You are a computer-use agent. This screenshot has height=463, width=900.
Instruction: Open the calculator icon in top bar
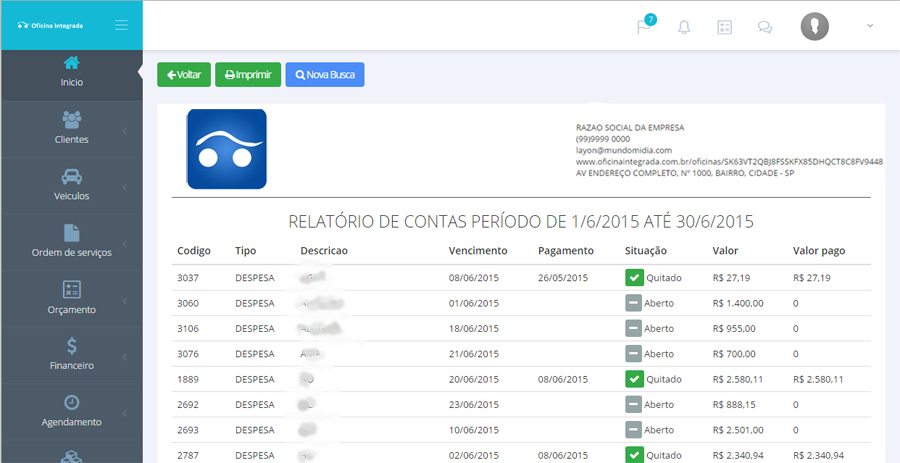tap(724, 27)
